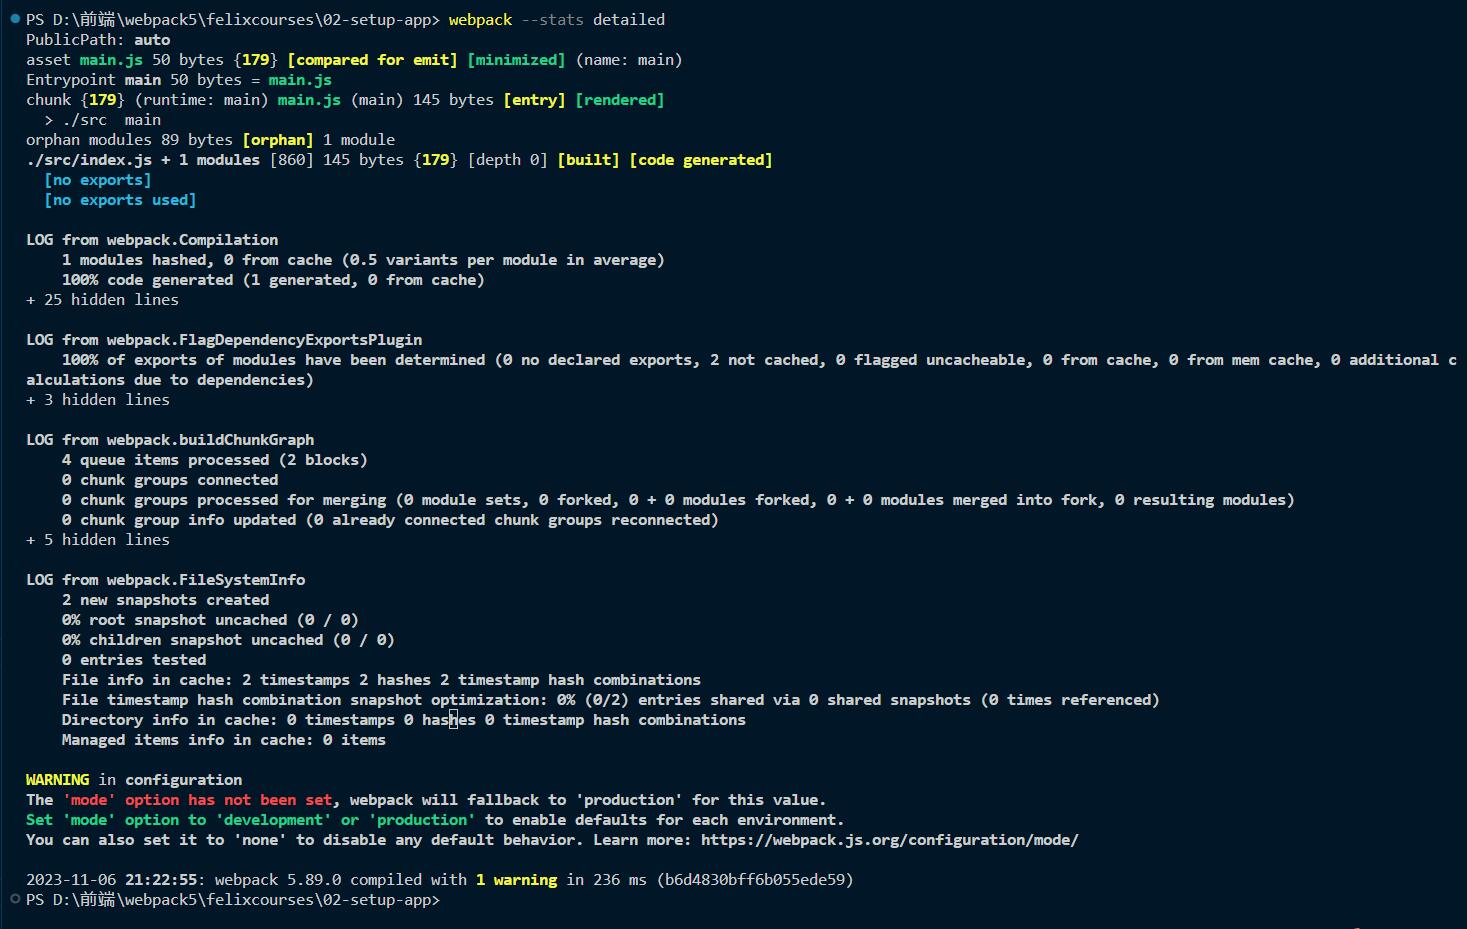
Task: Click 'Managed items info in cache: 0 items'
Action: point(224,740)
